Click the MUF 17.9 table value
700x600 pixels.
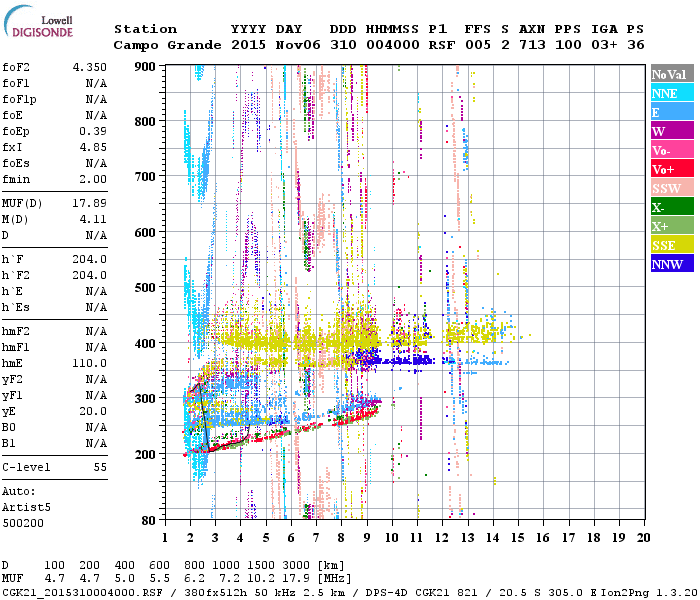(296, 579)
